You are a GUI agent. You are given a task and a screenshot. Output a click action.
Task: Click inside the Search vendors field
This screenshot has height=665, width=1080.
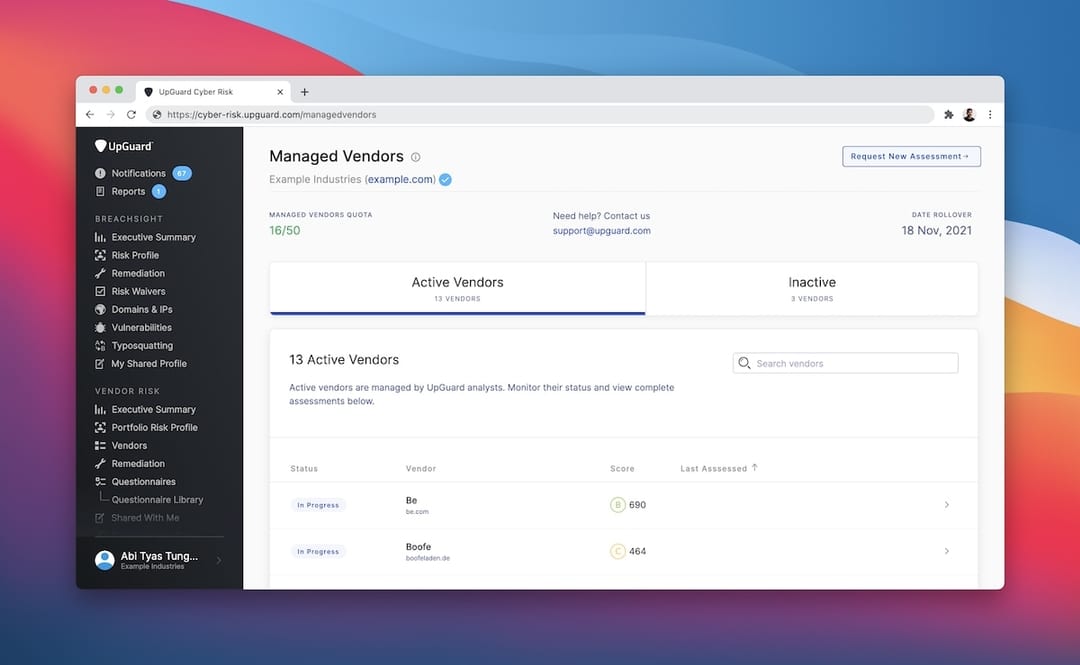click(x=845, y=362)
